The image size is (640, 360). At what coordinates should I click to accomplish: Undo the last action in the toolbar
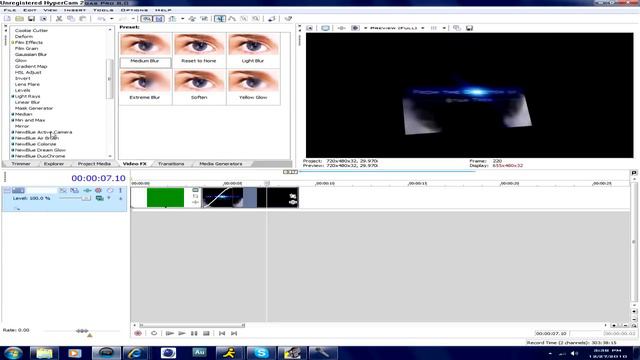[x=101, y=19]
